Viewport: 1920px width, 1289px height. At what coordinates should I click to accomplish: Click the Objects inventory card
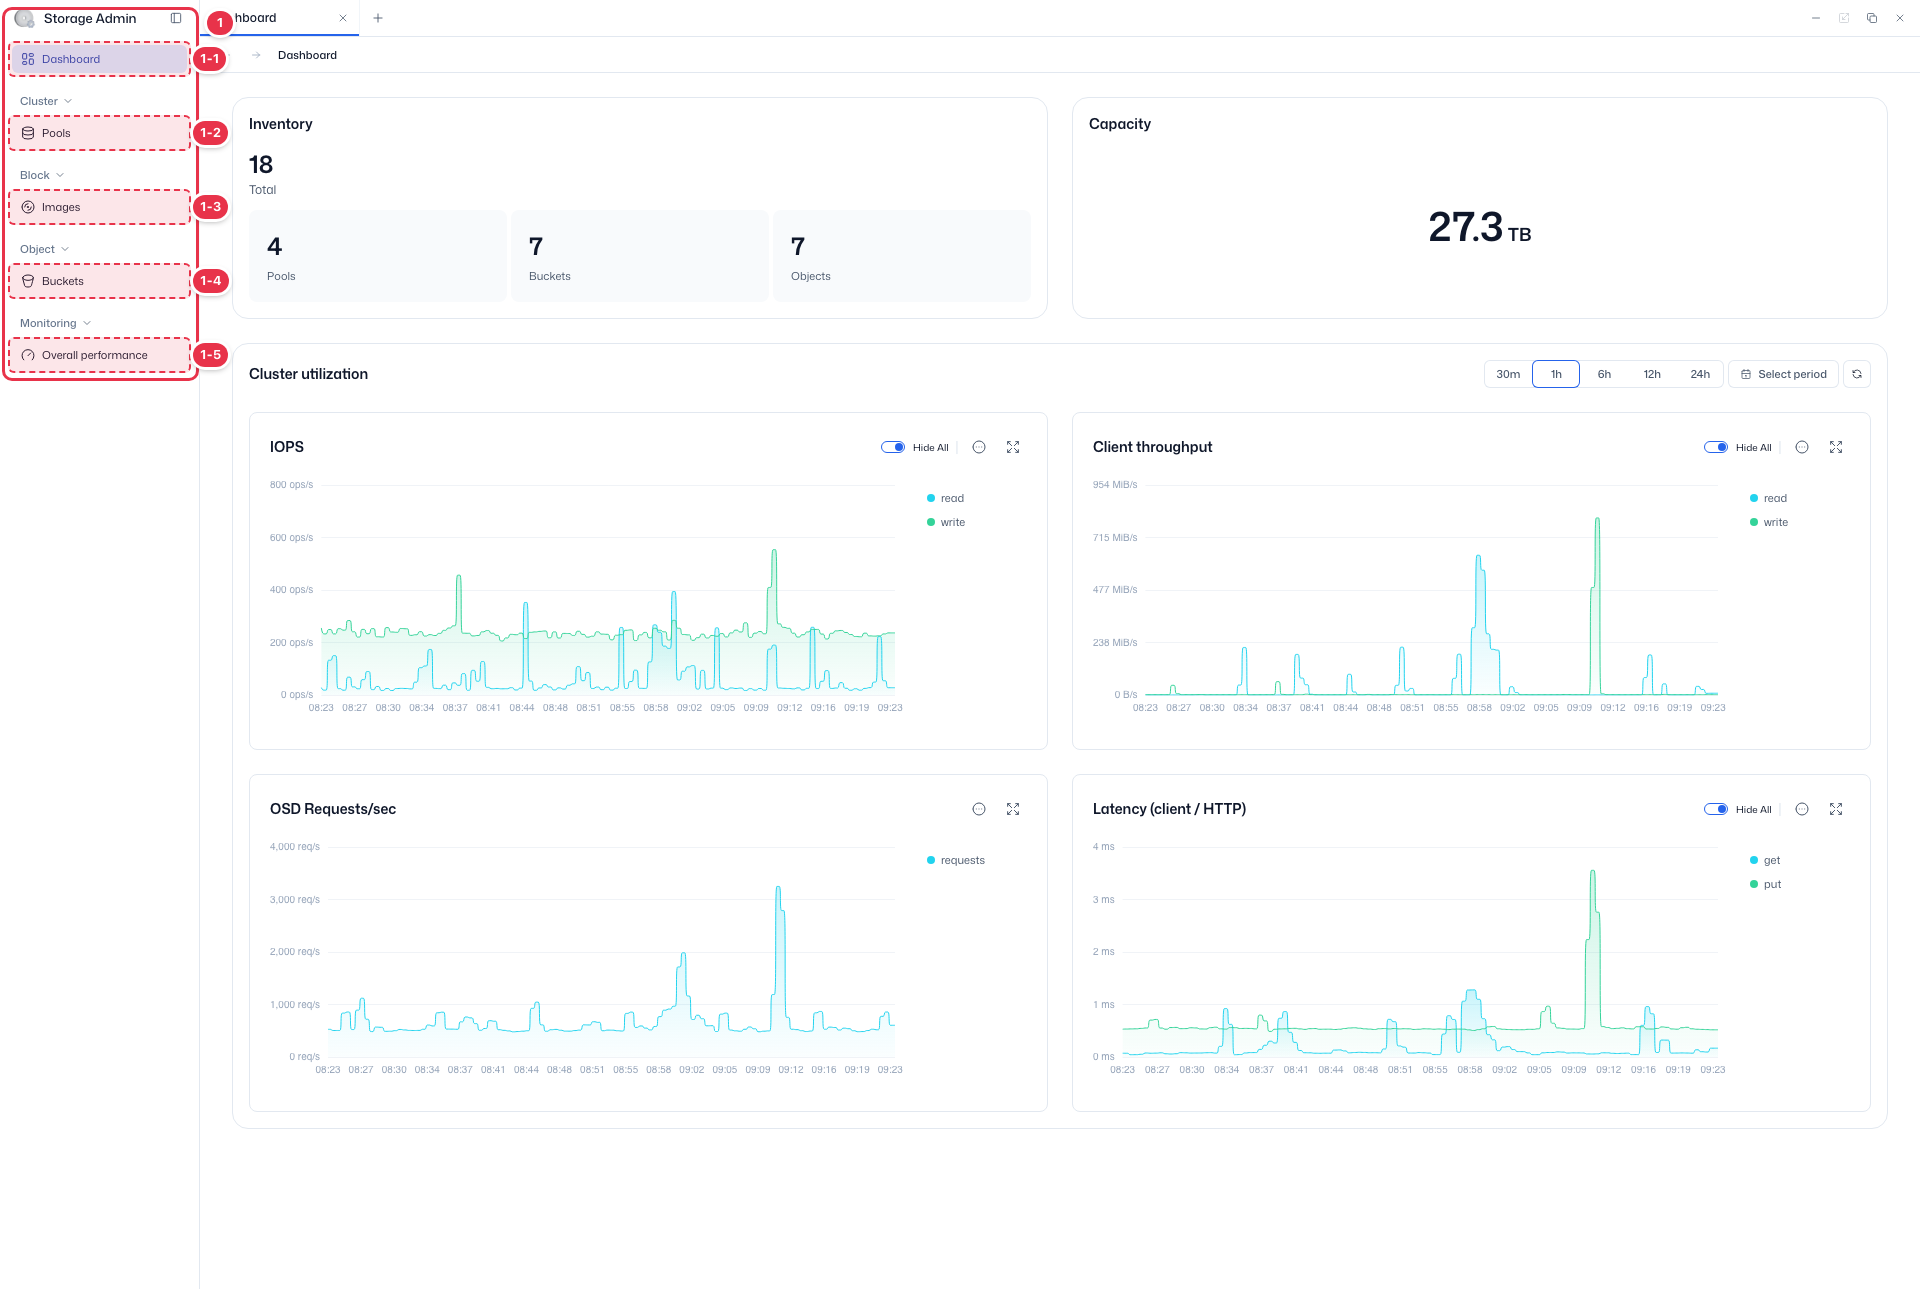902,256
